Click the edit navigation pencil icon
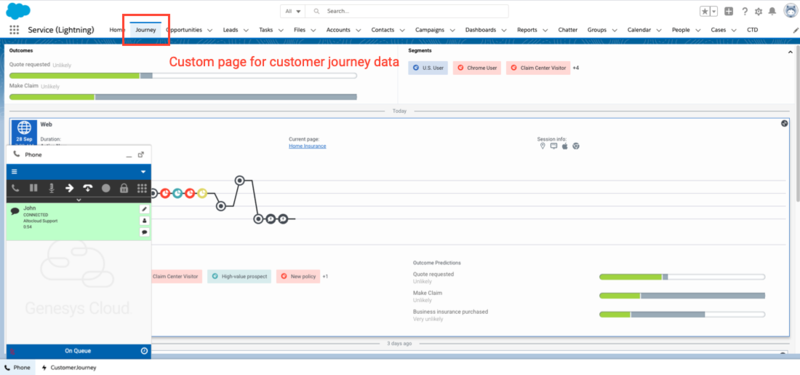The height and width of the screenshot is (375, 800). click(795, 31)
